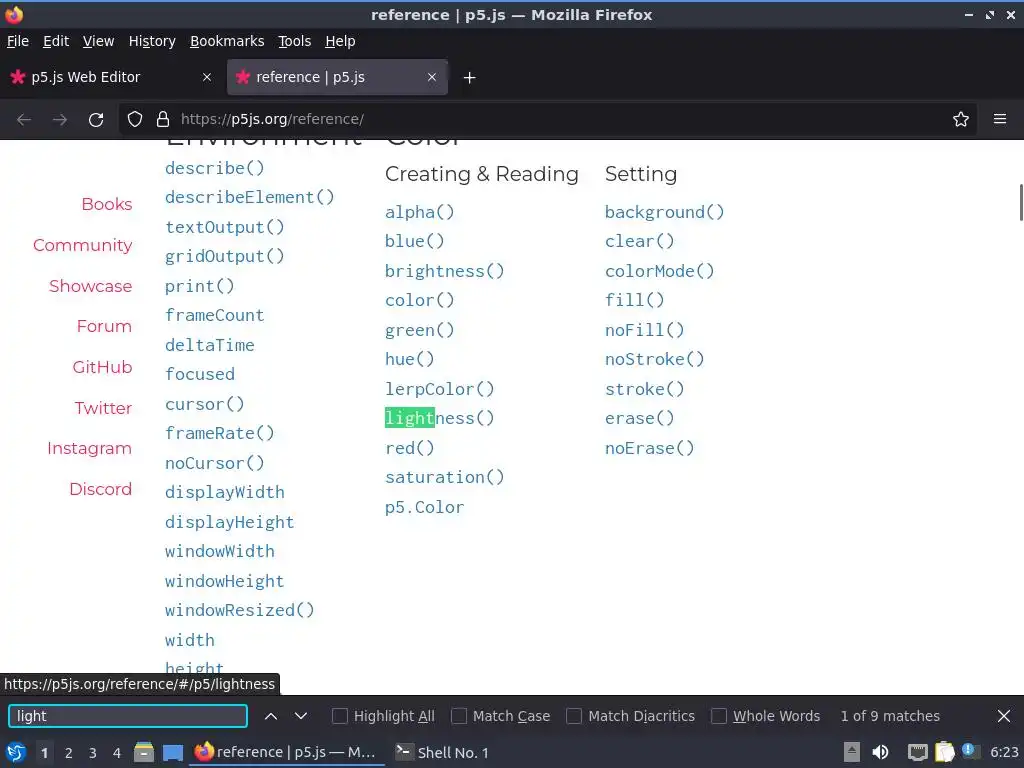Open the noStroke() reference link
The image size is (1024, 768).
point(654,359)
